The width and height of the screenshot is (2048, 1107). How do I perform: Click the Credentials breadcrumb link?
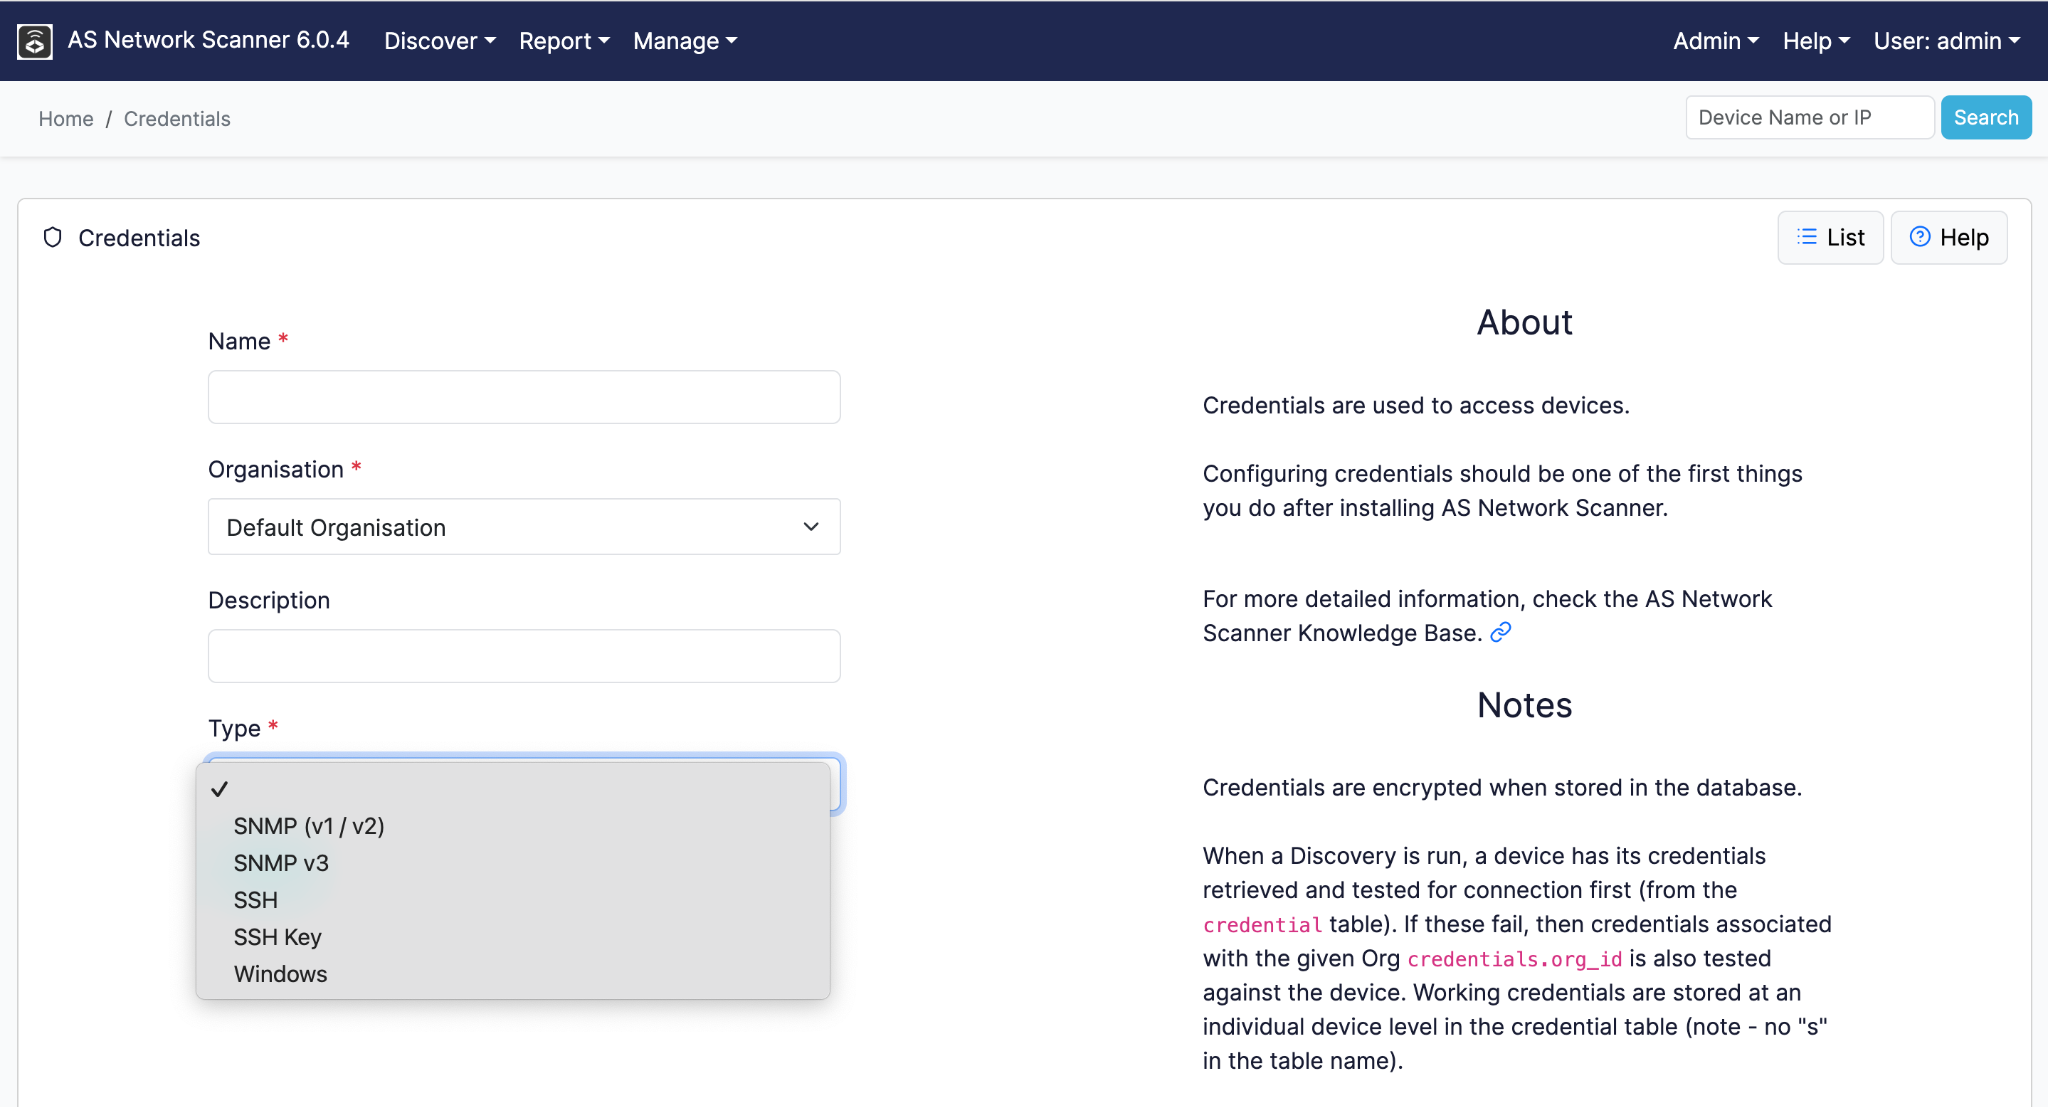[x=177, y=119]
